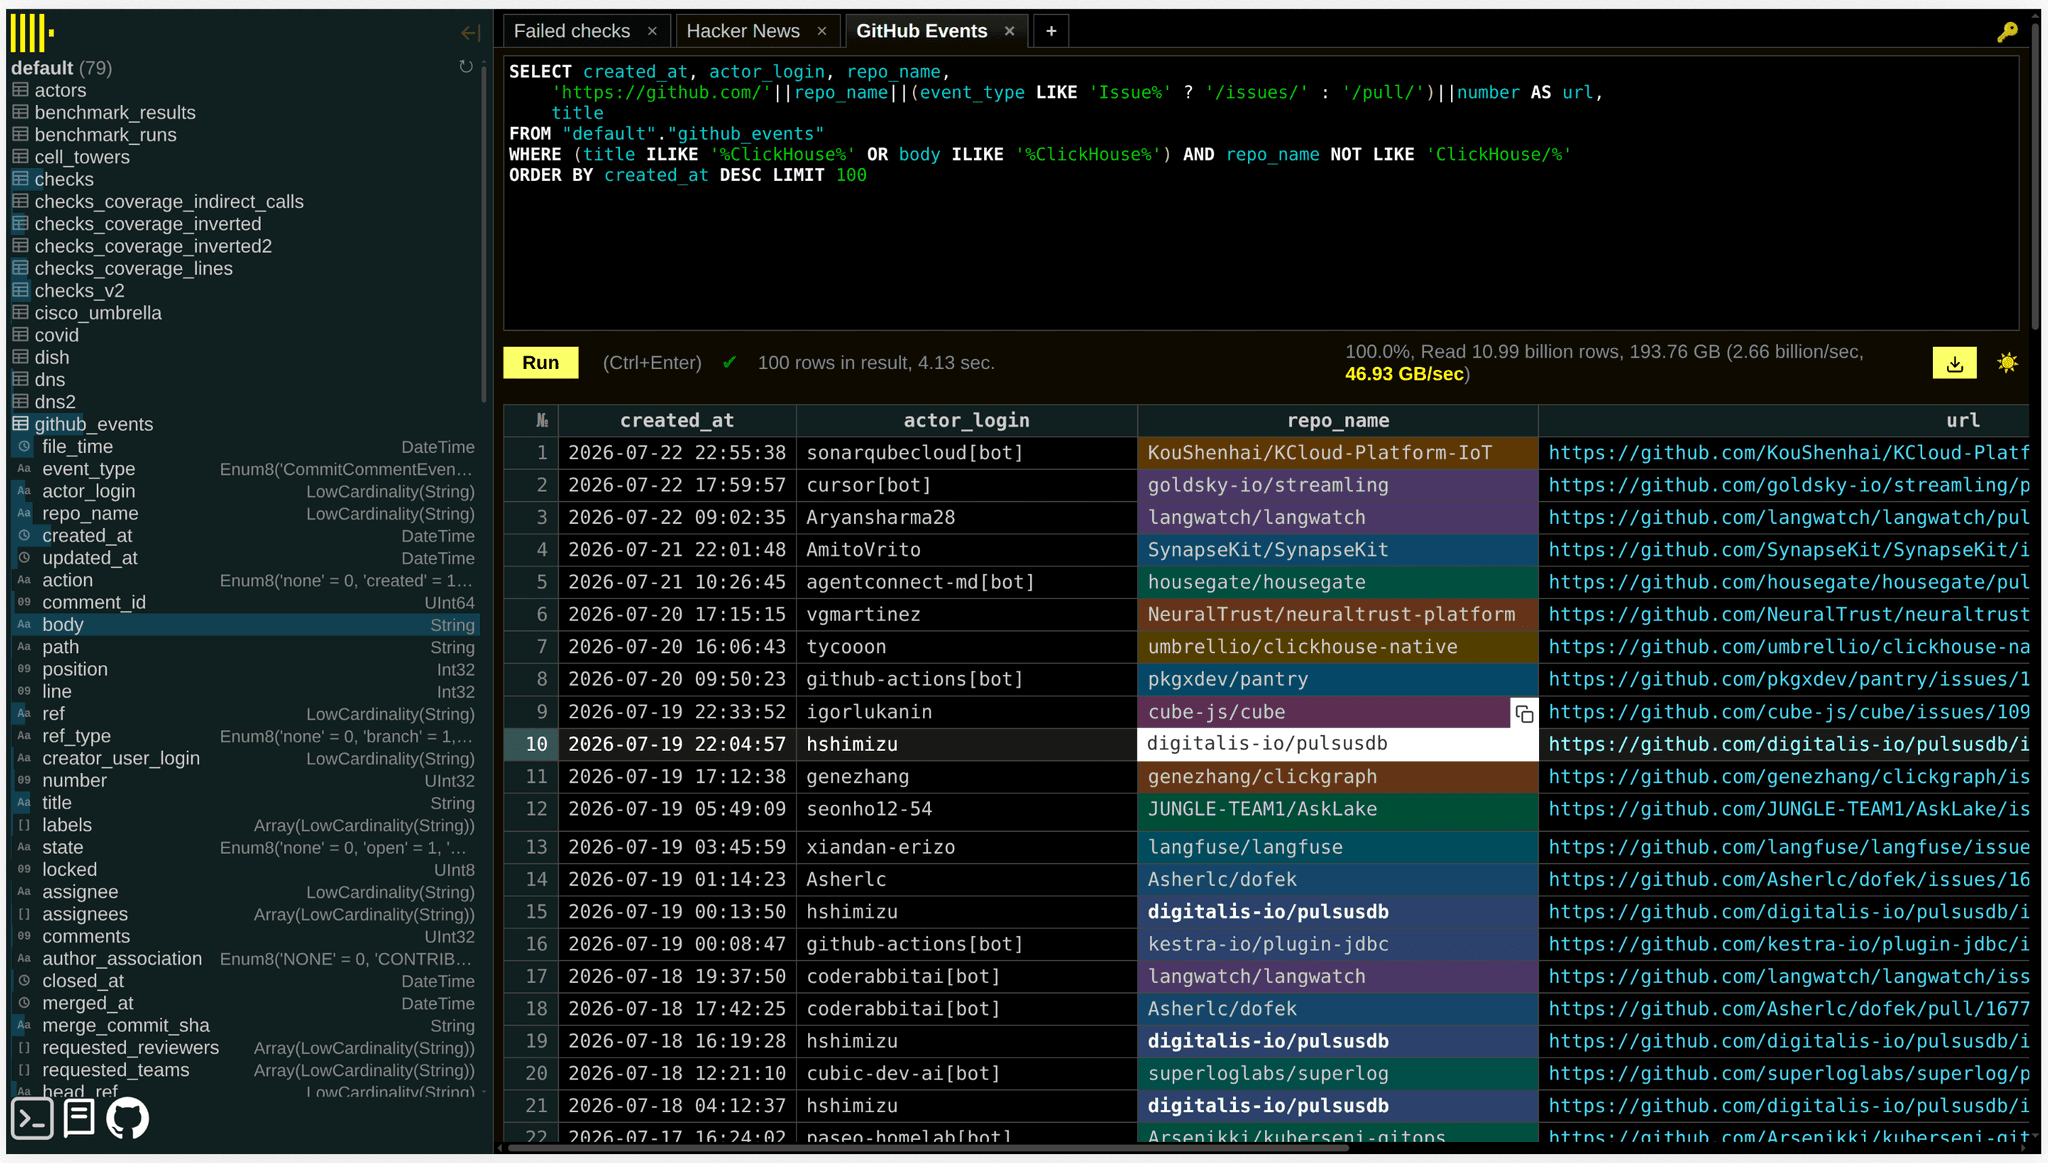Viewport: 2048px width, 1163px height.
Task: Click the 46.93 GB/sec throughput text
Action: pos(1404,374)
